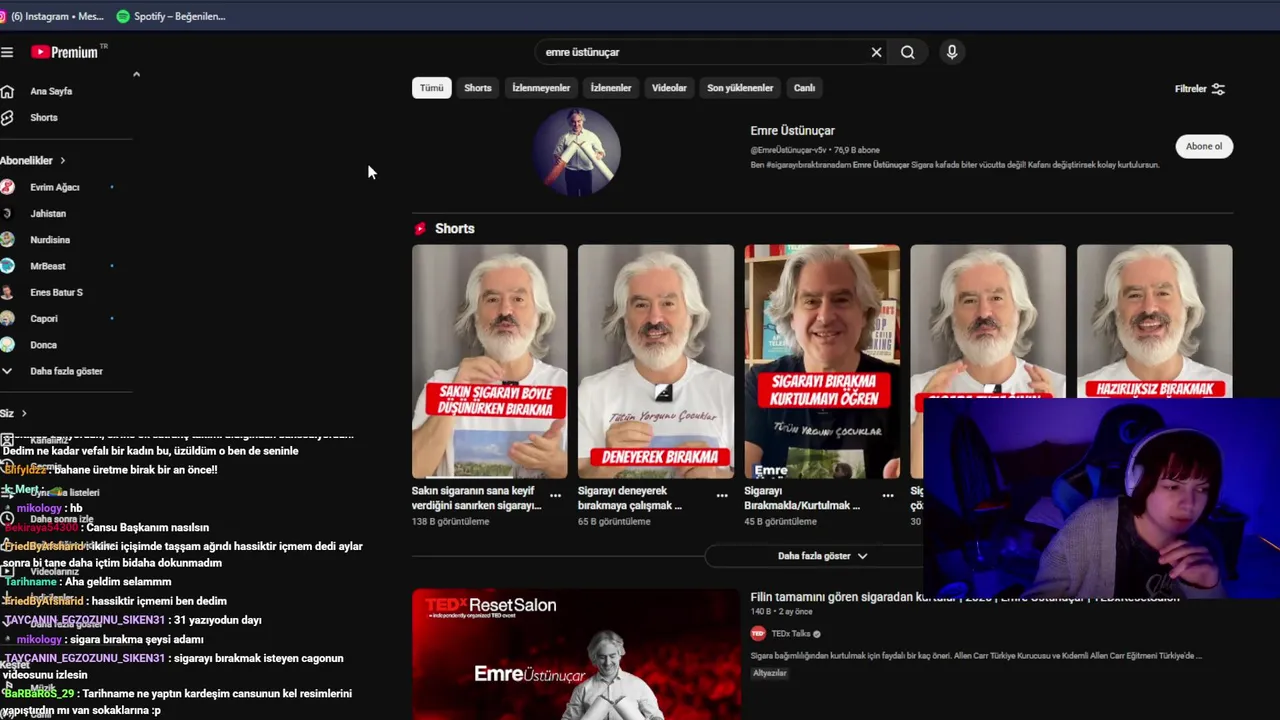The height and width of the screenshot is (720, 1280).
Task: Open the Siz section chevron
Action: coord(24,413)
